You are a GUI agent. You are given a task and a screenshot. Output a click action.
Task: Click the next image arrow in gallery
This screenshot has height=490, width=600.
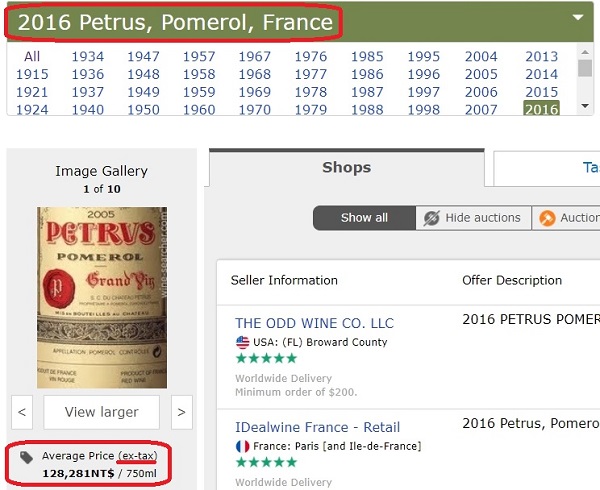[x=180, y=411]
